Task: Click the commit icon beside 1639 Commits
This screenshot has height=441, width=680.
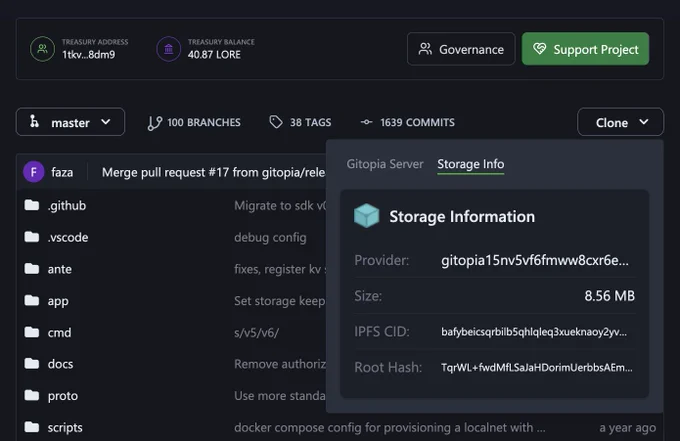Action: tap(366, 122)
